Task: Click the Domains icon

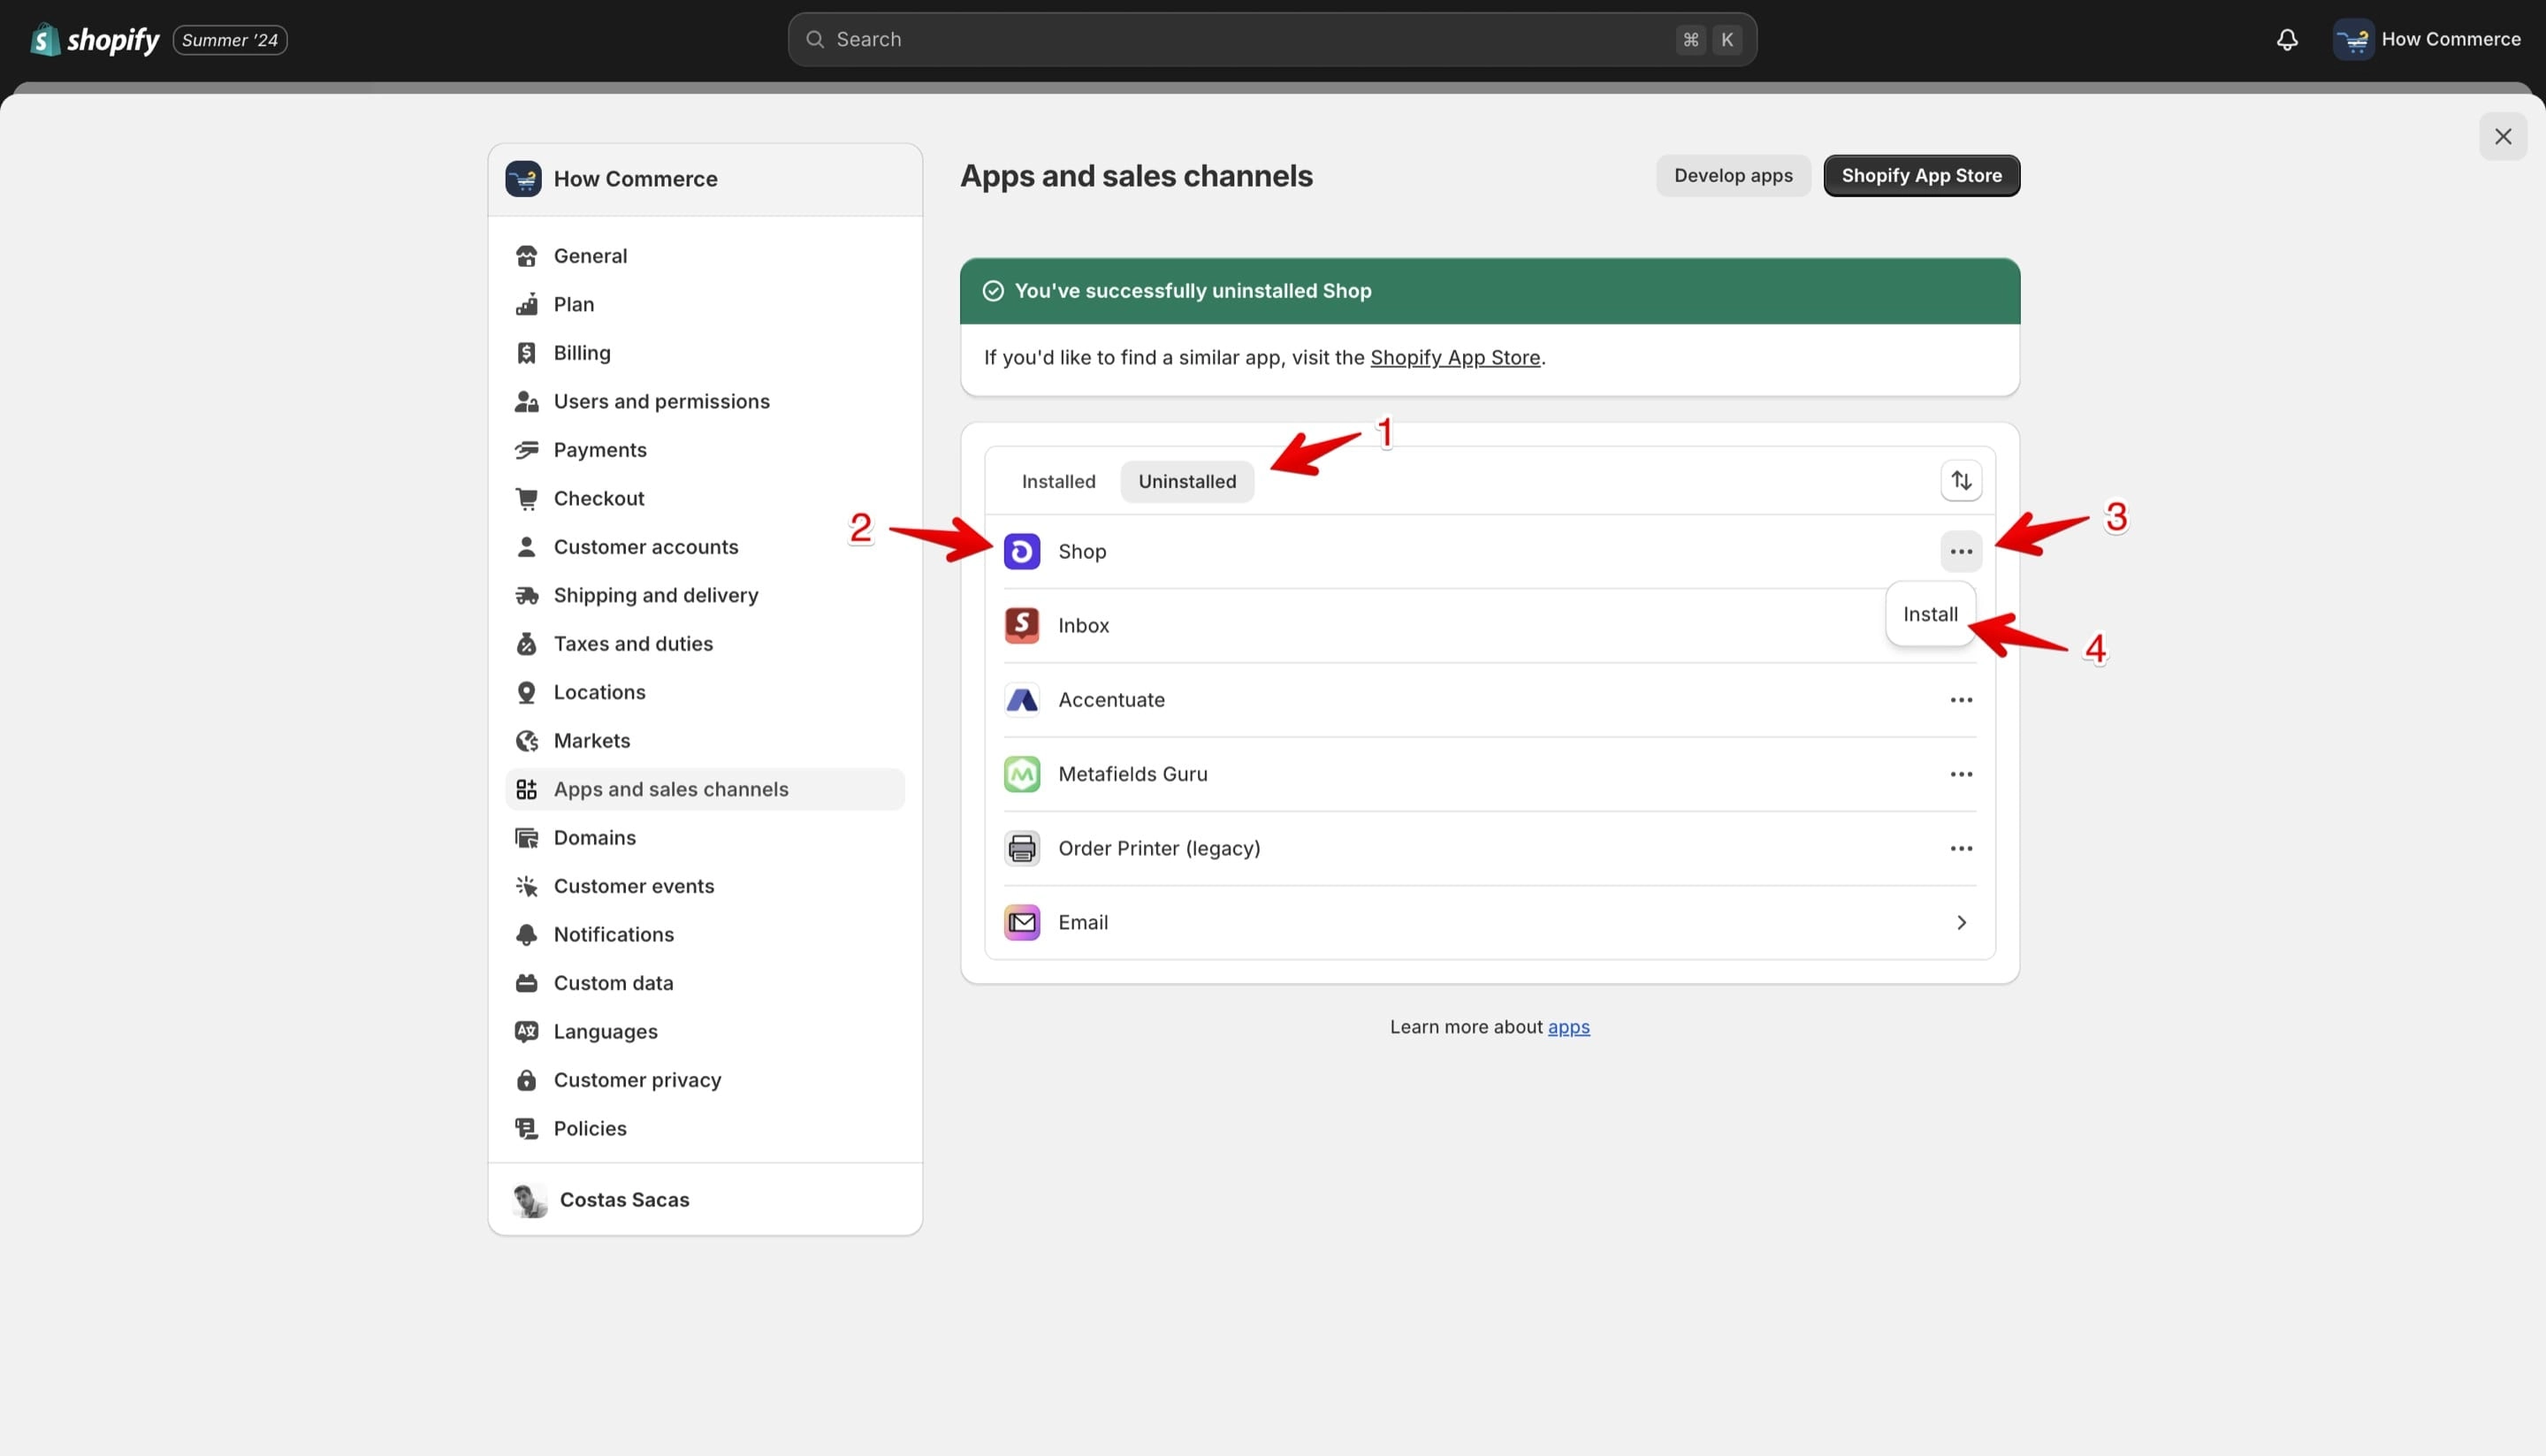Action: pyautogui.click(x=526, y=838)
